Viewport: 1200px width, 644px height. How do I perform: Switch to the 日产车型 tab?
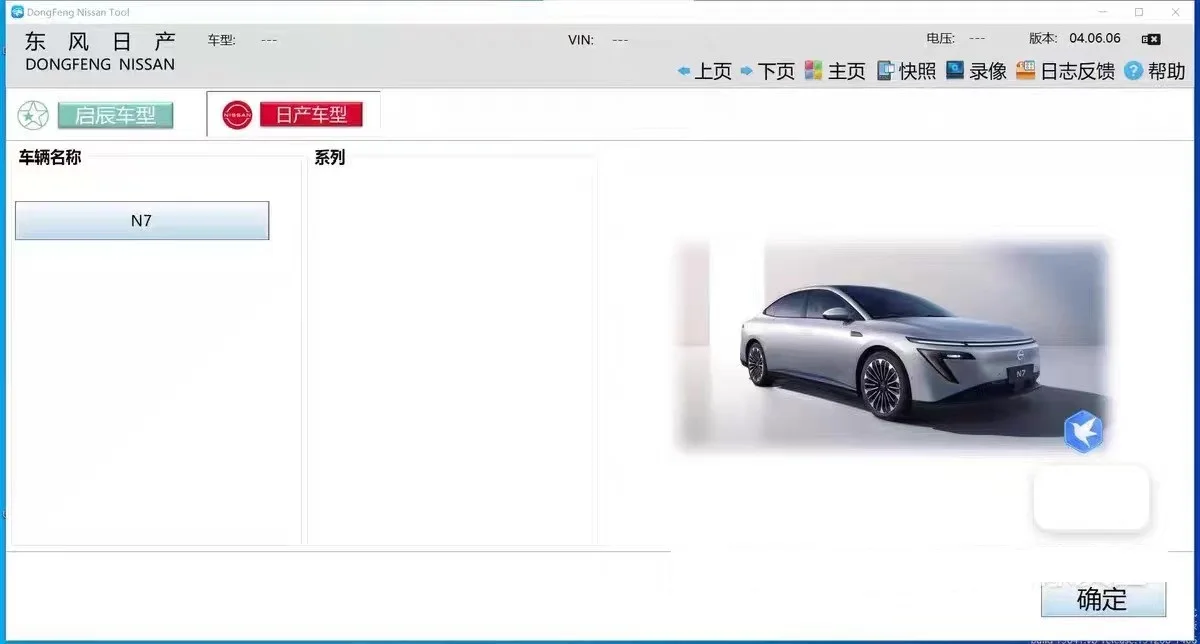pyautogui.click(x=311, y=114)
